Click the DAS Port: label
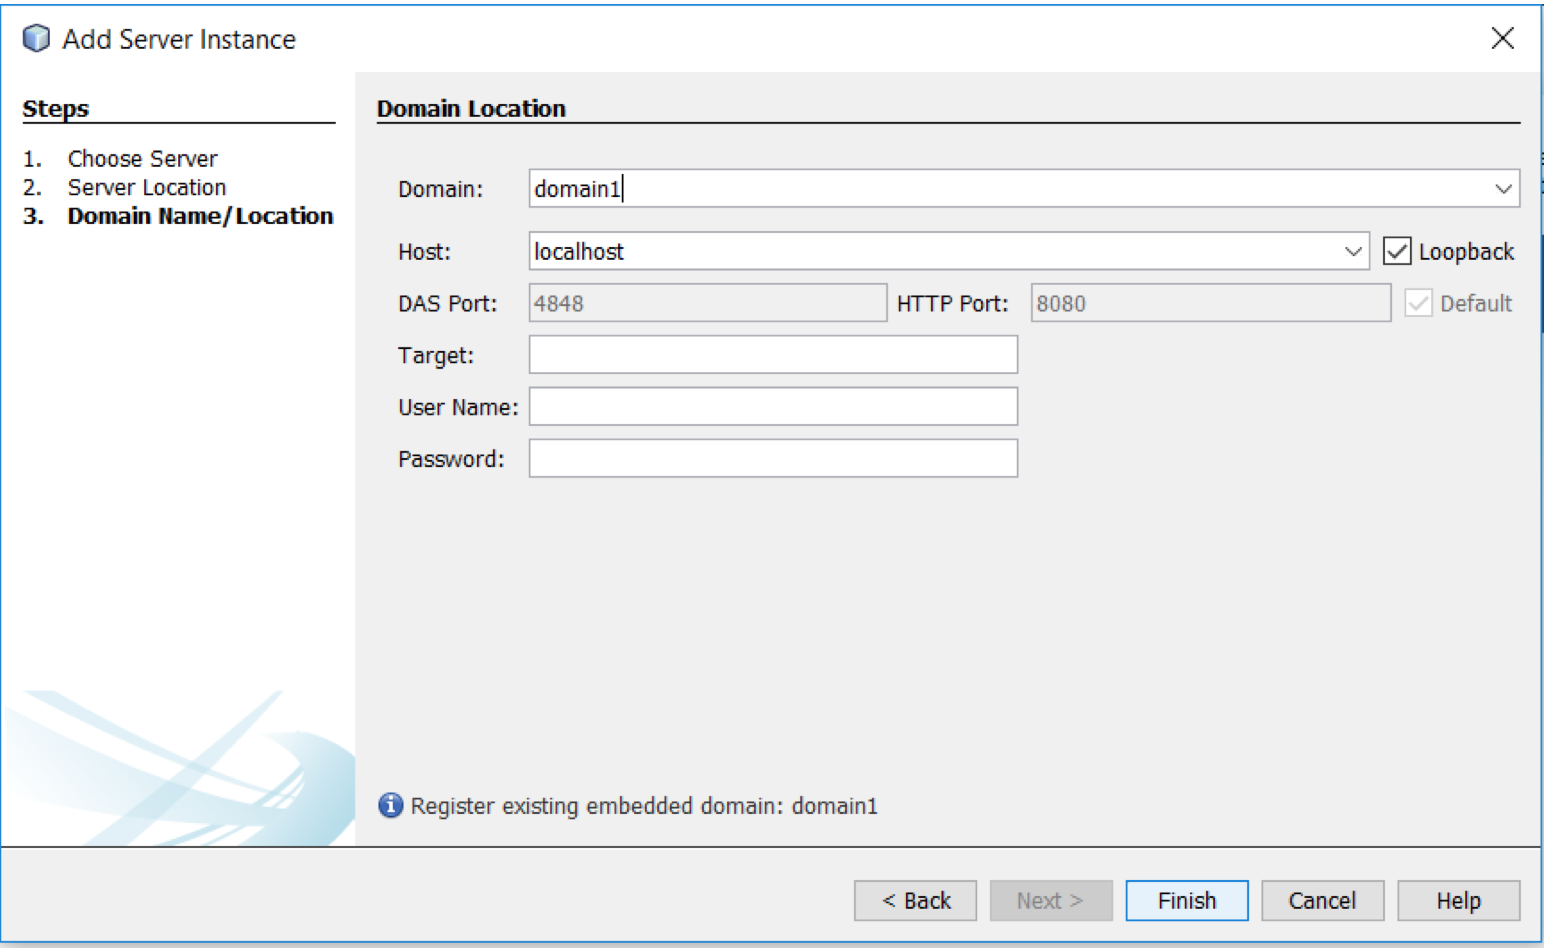1546x950 pixels. tap(447, 305)
